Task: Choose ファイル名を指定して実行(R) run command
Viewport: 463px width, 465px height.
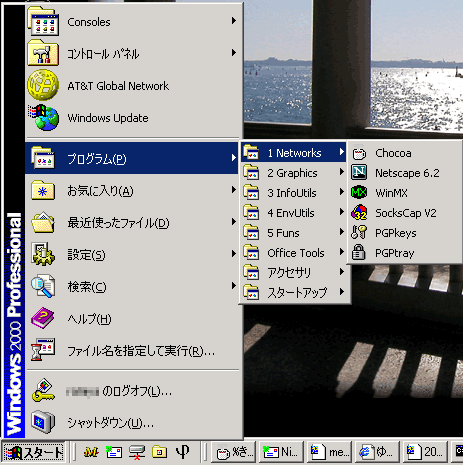Action: pos(132,350)
